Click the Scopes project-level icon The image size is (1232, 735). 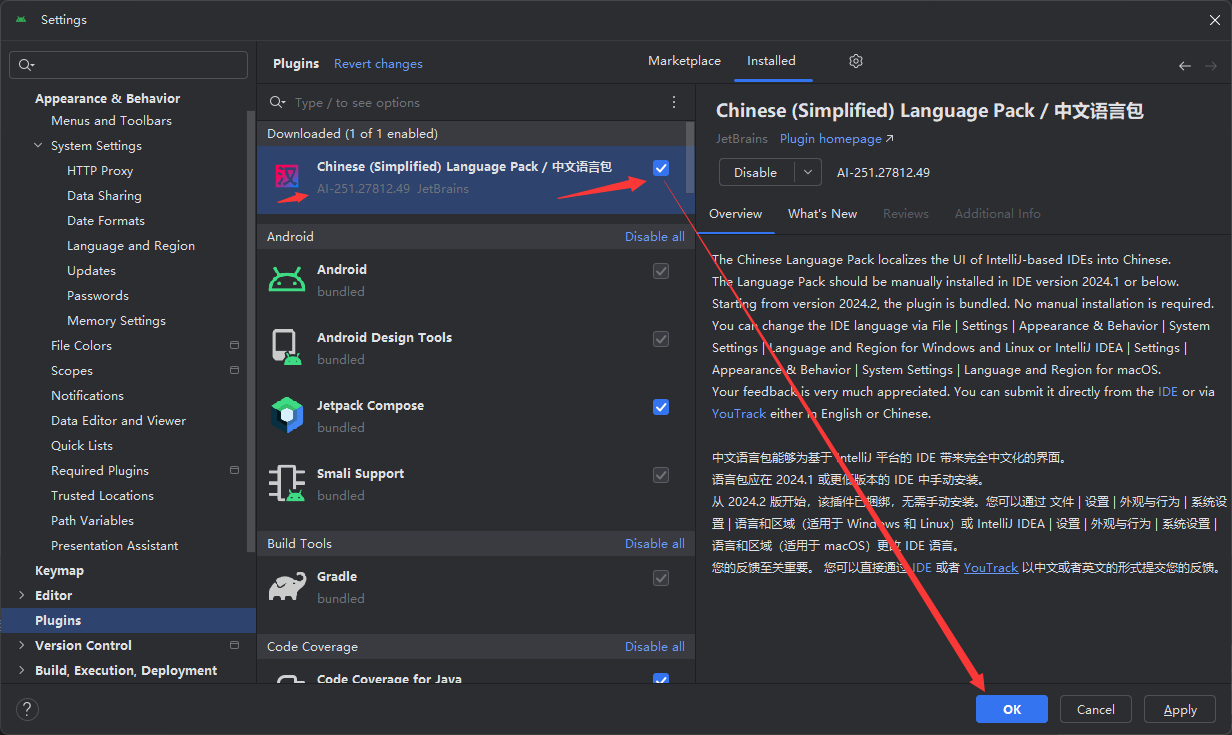(234, 370)
